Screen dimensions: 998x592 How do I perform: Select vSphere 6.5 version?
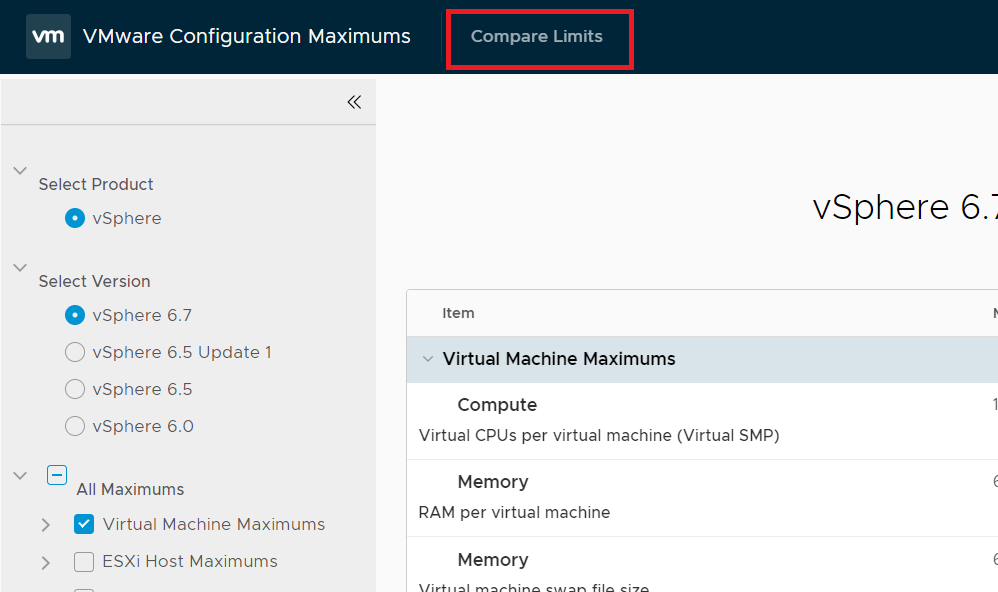pos(75,389)
